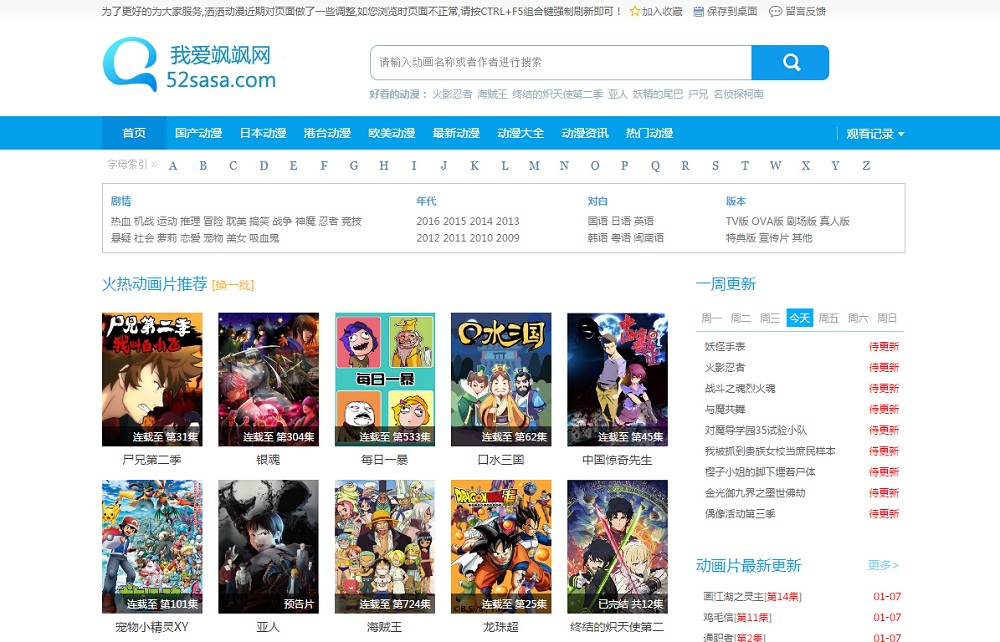Open 火影忍者 in weekly update list
The image size is (1000, 642).
coord(724,367)
